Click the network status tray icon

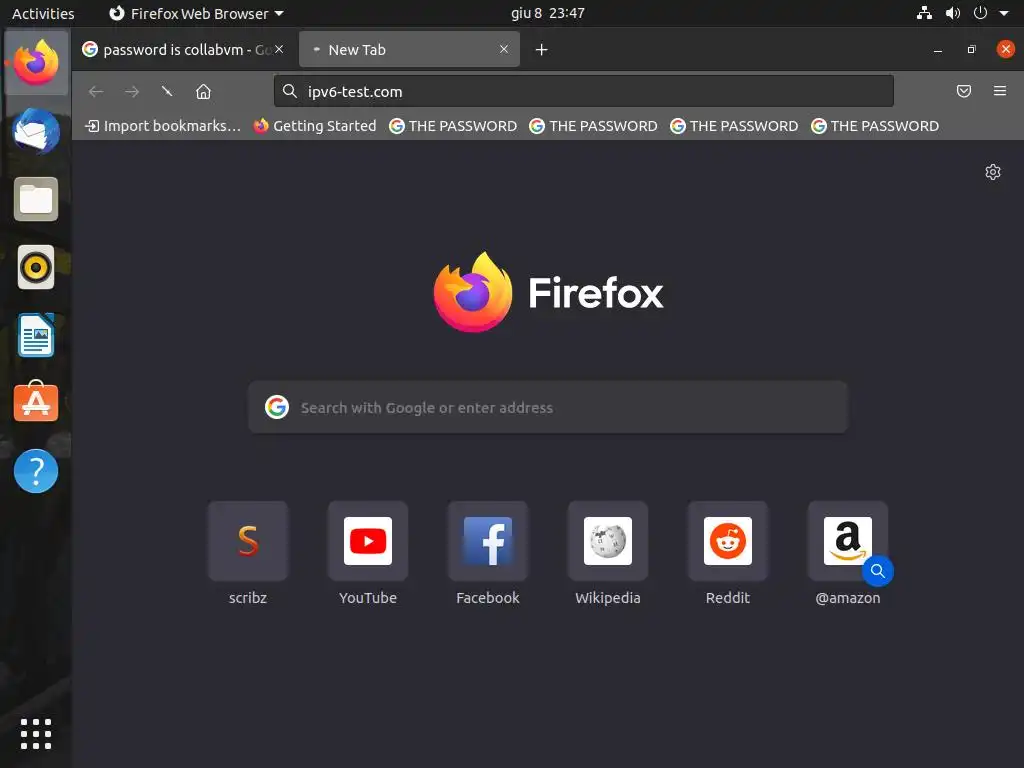pos(924,13)
